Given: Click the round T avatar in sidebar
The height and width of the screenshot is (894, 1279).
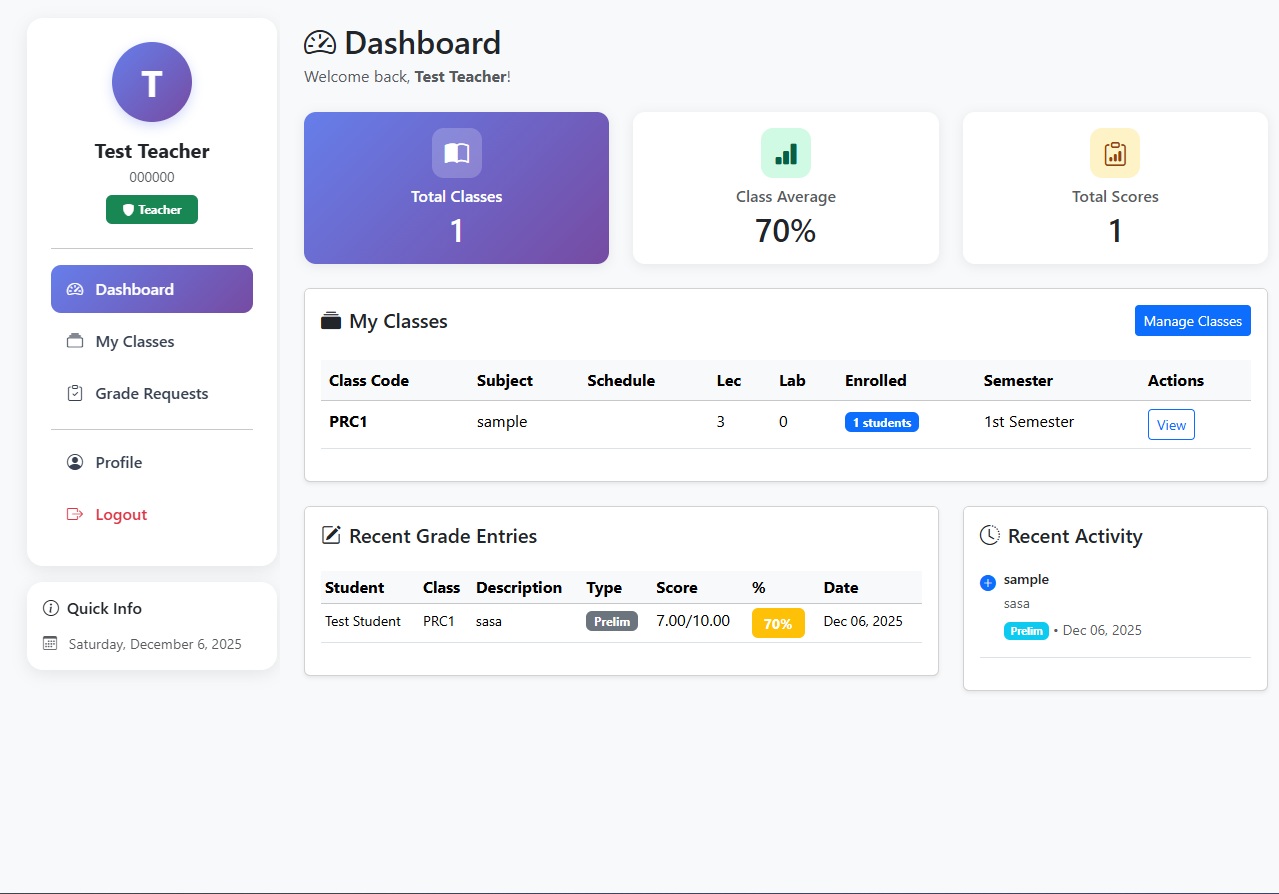Looking at the screenshot, I should [152, 82].
